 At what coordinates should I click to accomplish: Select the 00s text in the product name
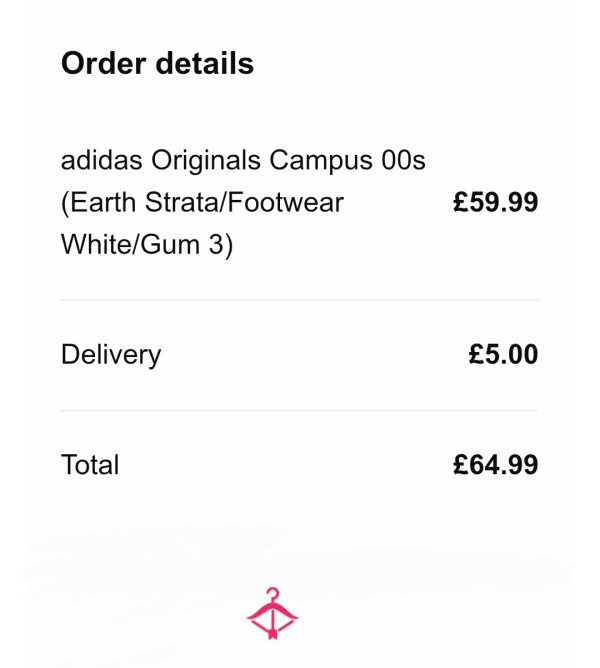(403, 160)
